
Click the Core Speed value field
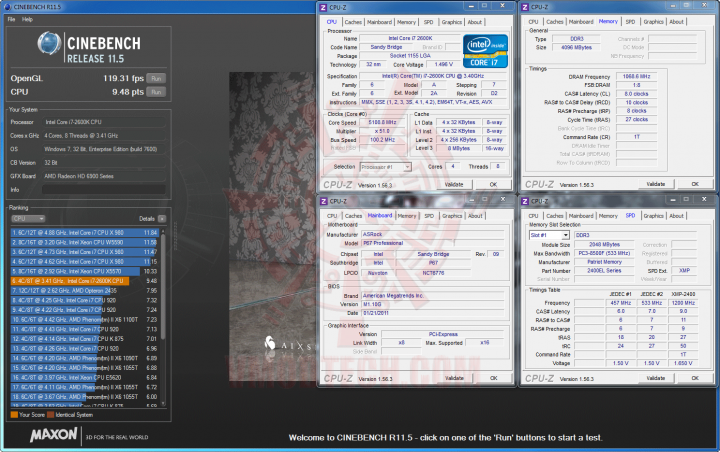tap(382, 123)
